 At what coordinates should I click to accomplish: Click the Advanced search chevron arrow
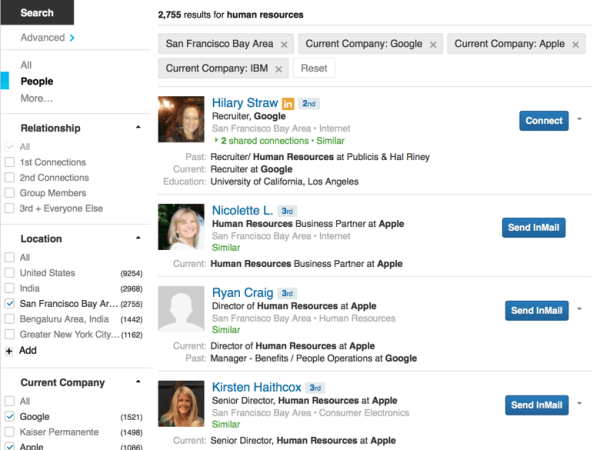[x=72, y=38]
